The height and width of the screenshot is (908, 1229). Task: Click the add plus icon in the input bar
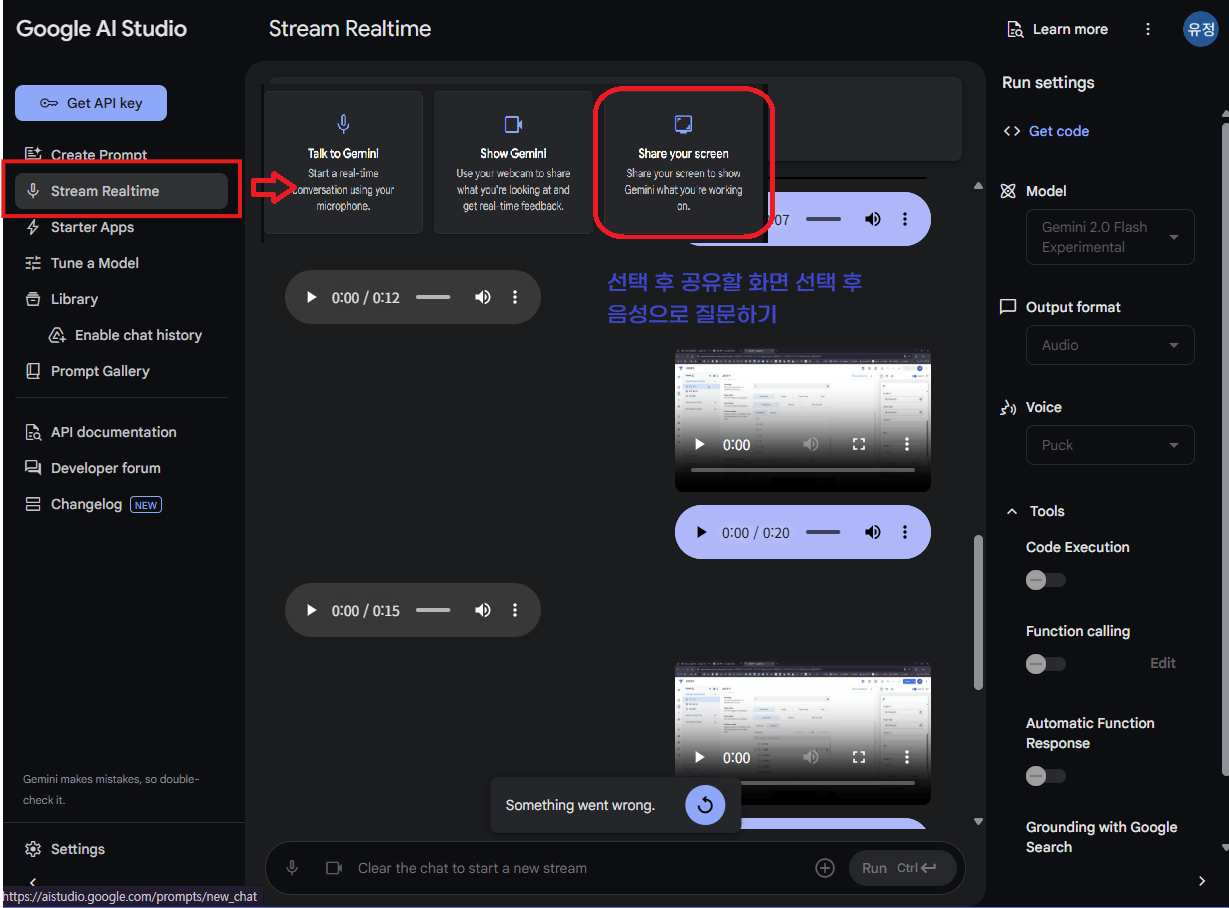point(825,868)
